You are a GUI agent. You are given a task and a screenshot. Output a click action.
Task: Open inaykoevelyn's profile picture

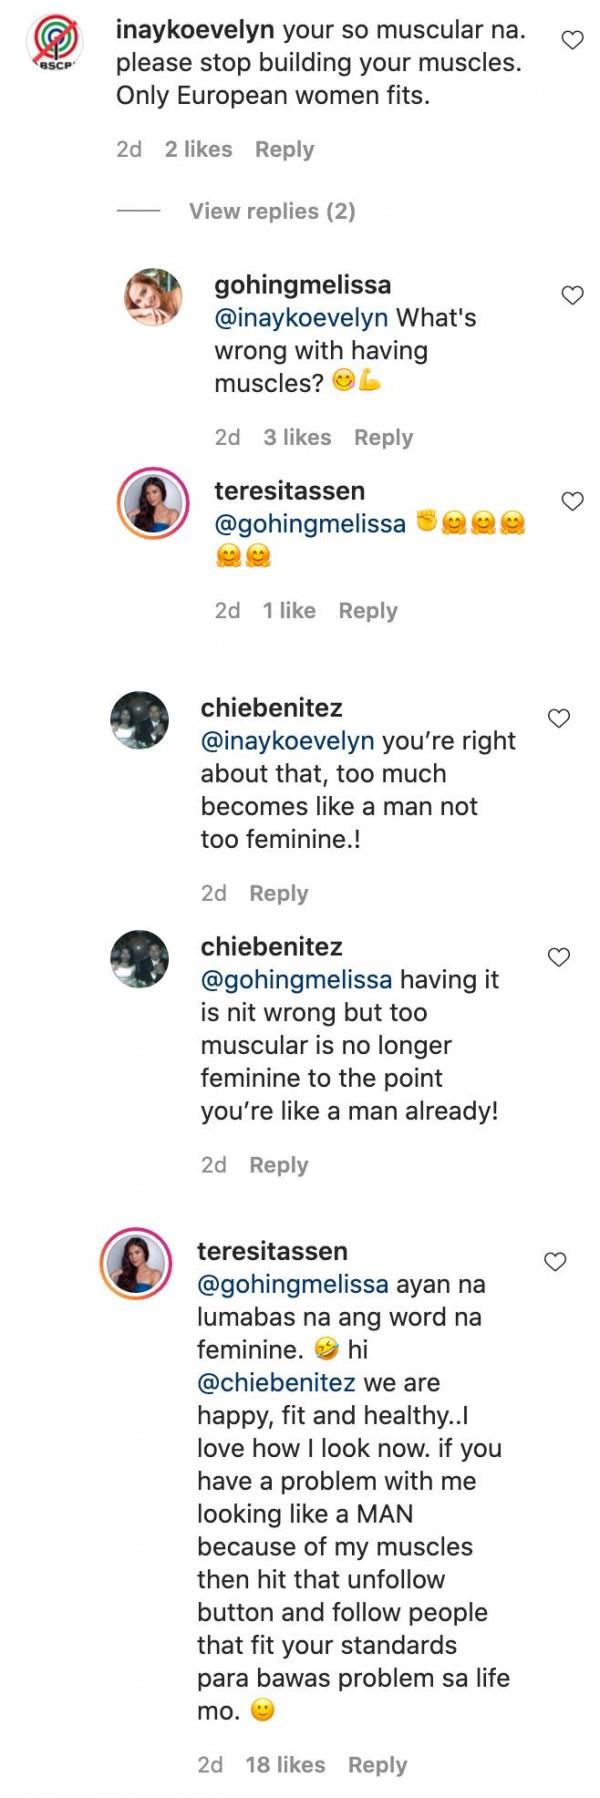click(x=56, y=45)
